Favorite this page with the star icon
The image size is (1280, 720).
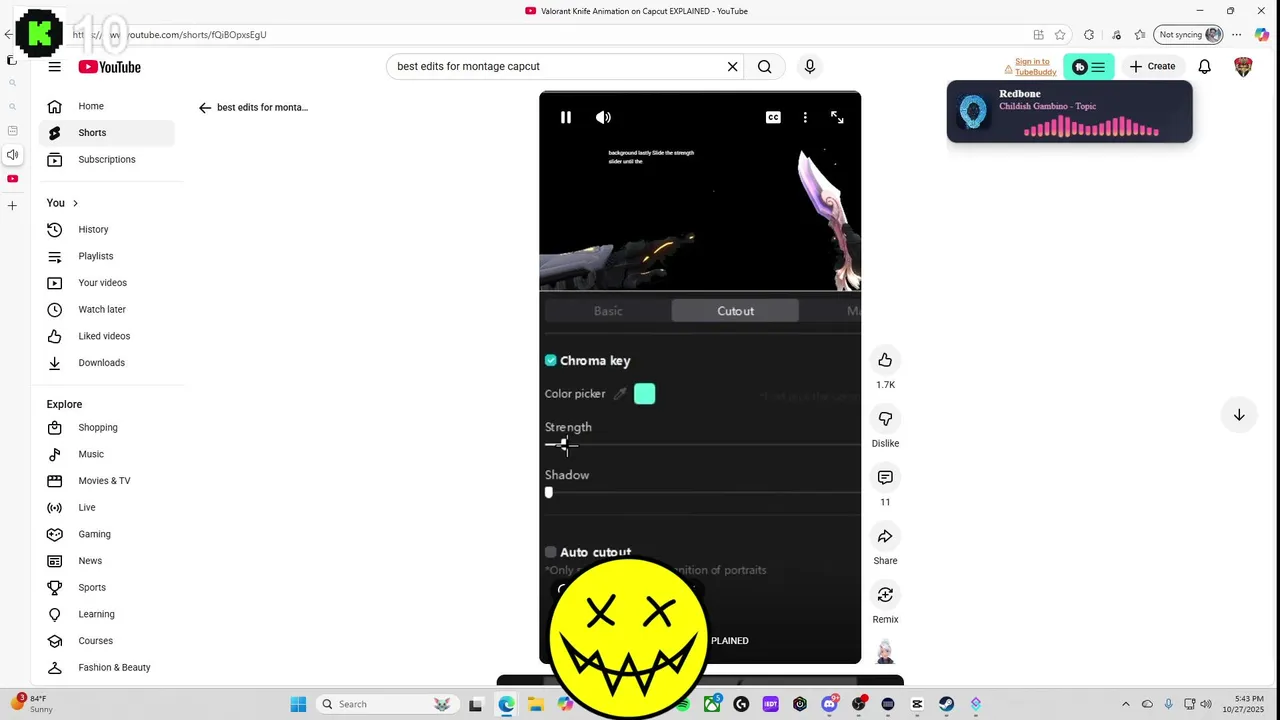[1060, 35]
